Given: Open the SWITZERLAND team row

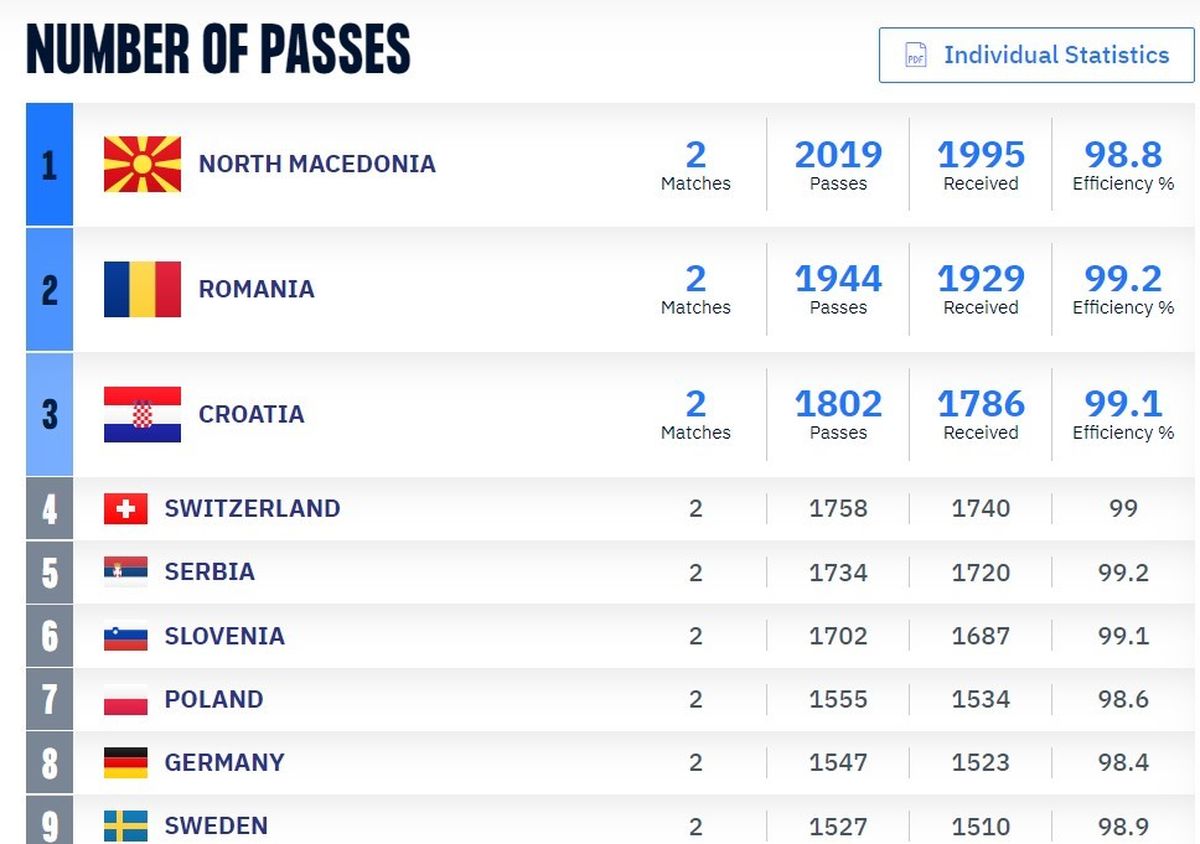Looking at the screenshot, I should (x=611, y=509).
